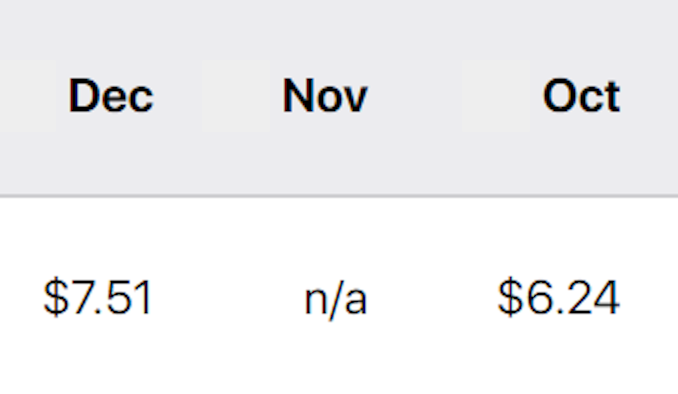Image resolution: width=678 pixels, height=394 pixels.
Task: Sort the table by the Oct column
Action: pos(582,96)
